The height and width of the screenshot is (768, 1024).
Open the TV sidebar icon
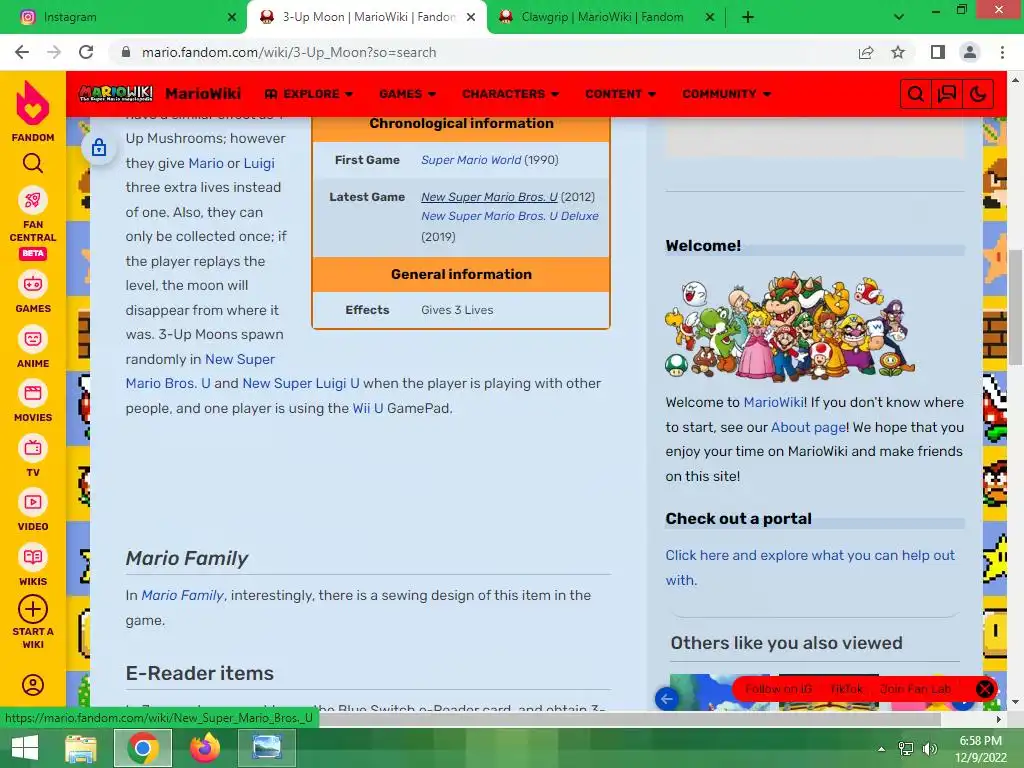(33, 448)
